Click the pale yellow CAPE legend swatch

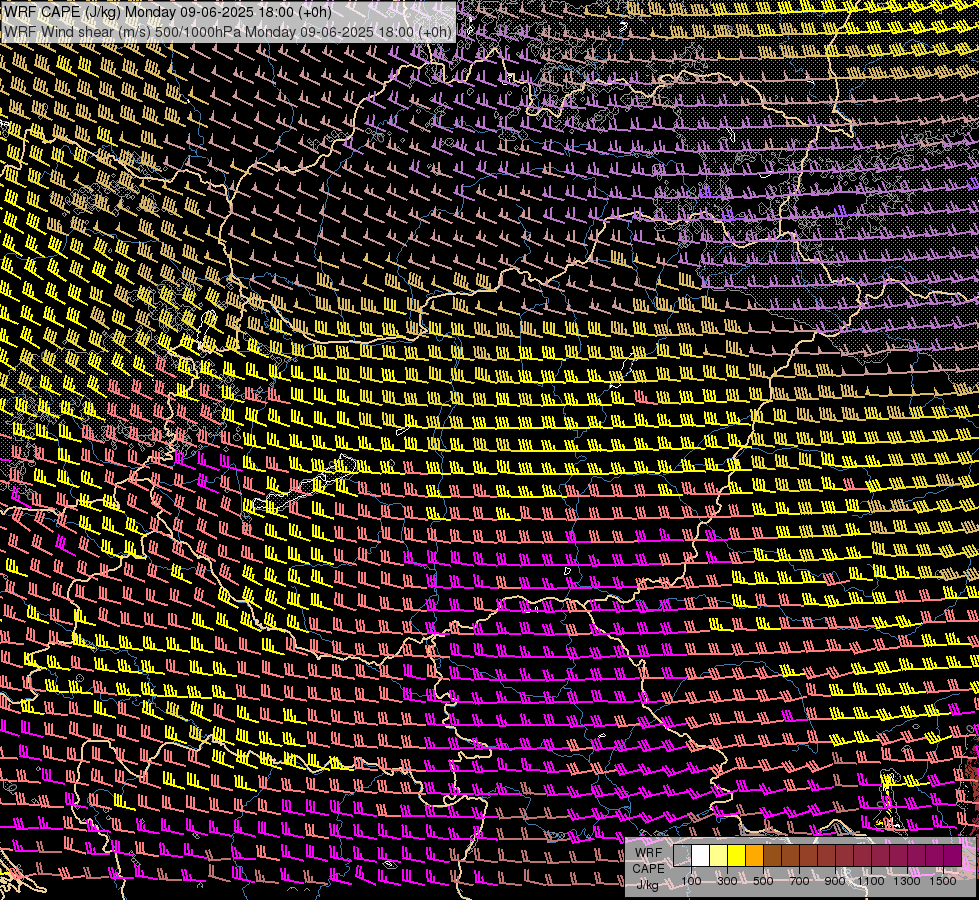719,856
